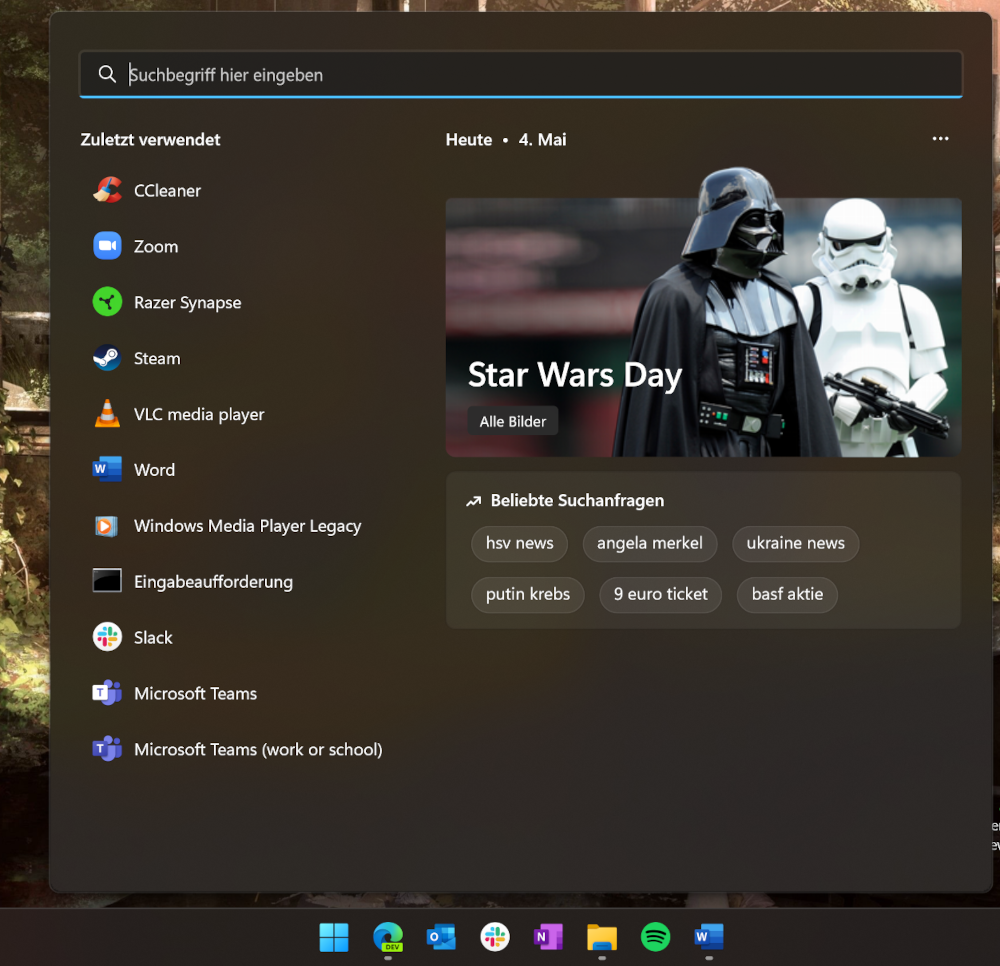Open the three-dots more options menu
Viewport: 1000px width, 966px height.
point(940,139)
